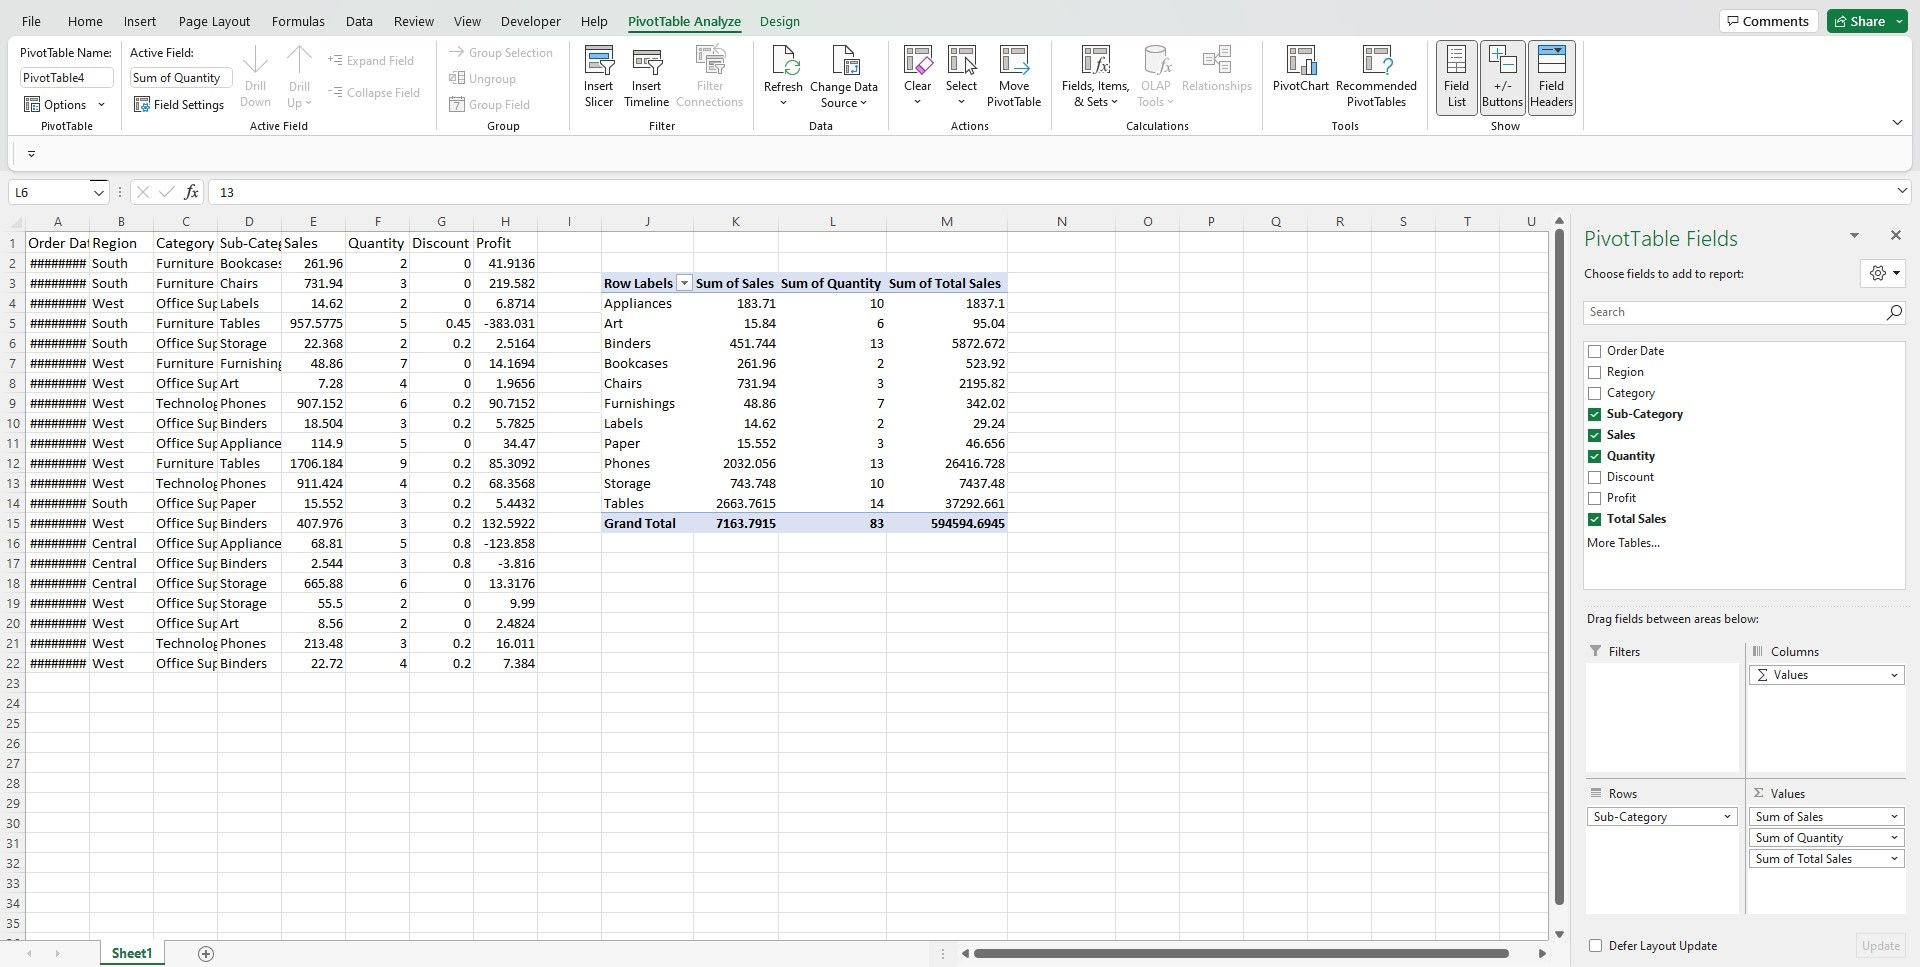Click the vertical scrollbar thumb
1920x967 pixels.
click(x=1559, y=568)
